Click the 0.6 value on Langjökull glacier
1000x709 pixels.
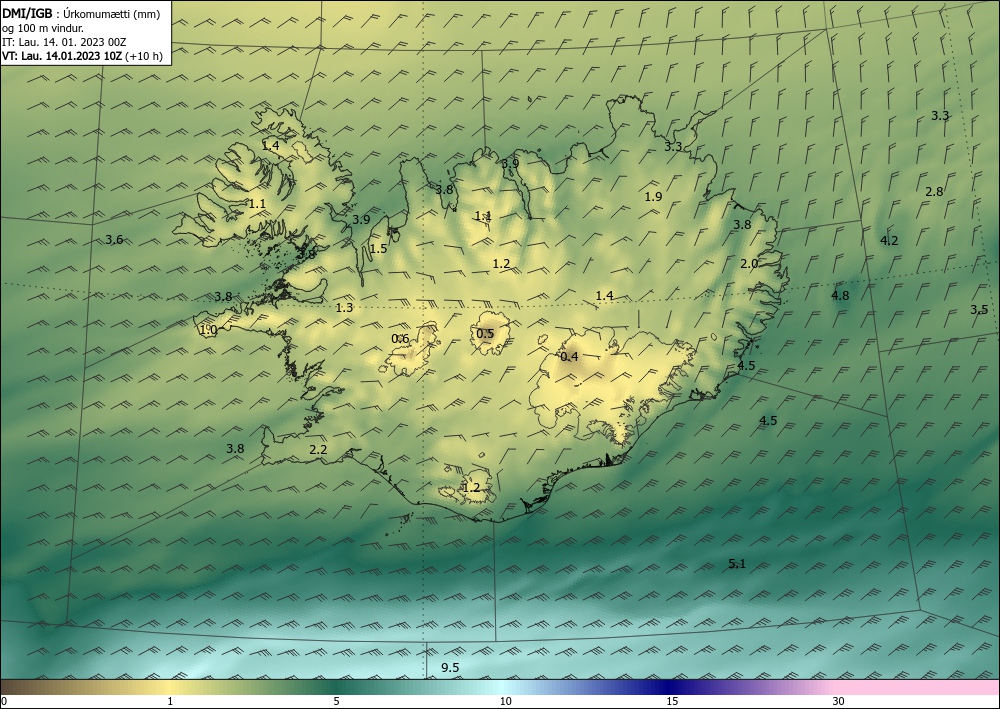pos(400,339)
